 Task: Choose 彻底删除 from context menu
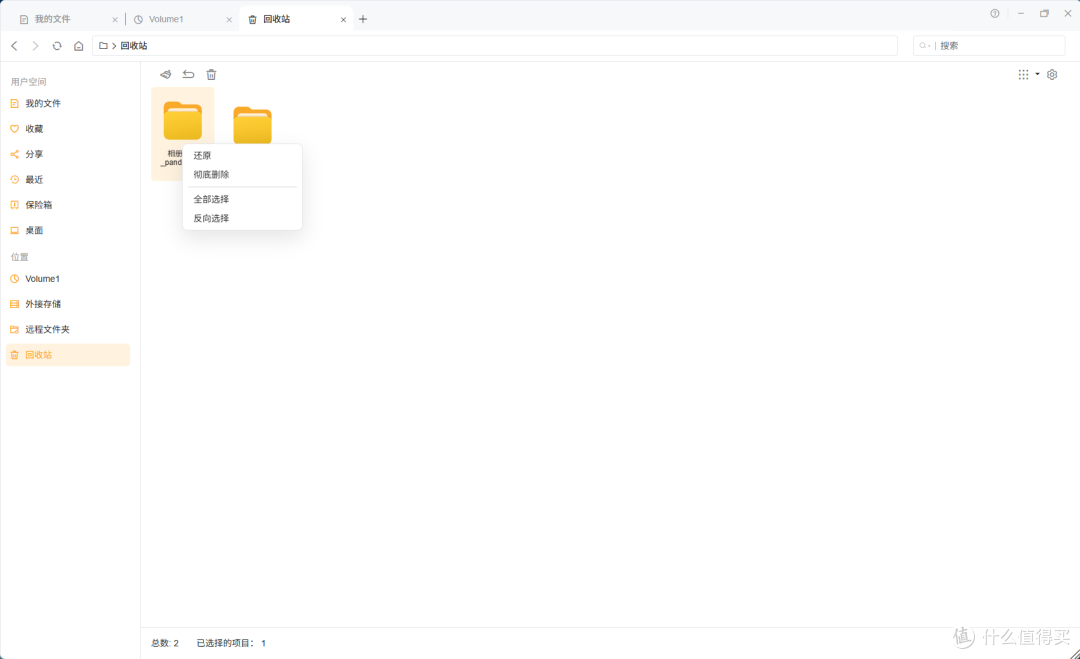coord(242,175)
